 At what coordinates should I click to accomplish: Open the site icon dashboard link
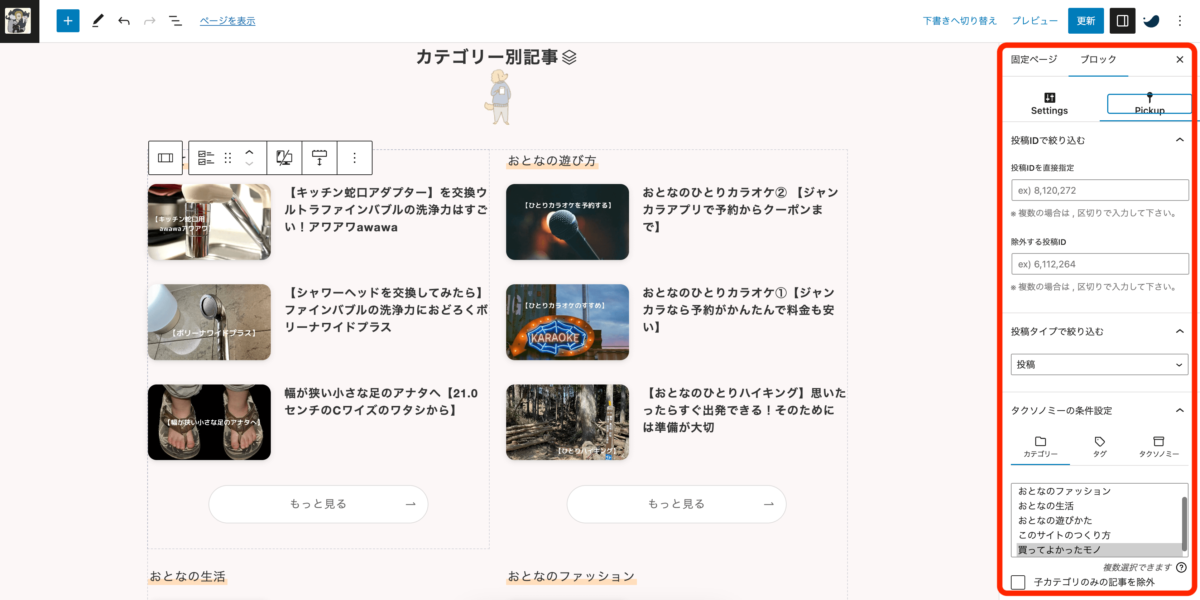click(19, 20)
